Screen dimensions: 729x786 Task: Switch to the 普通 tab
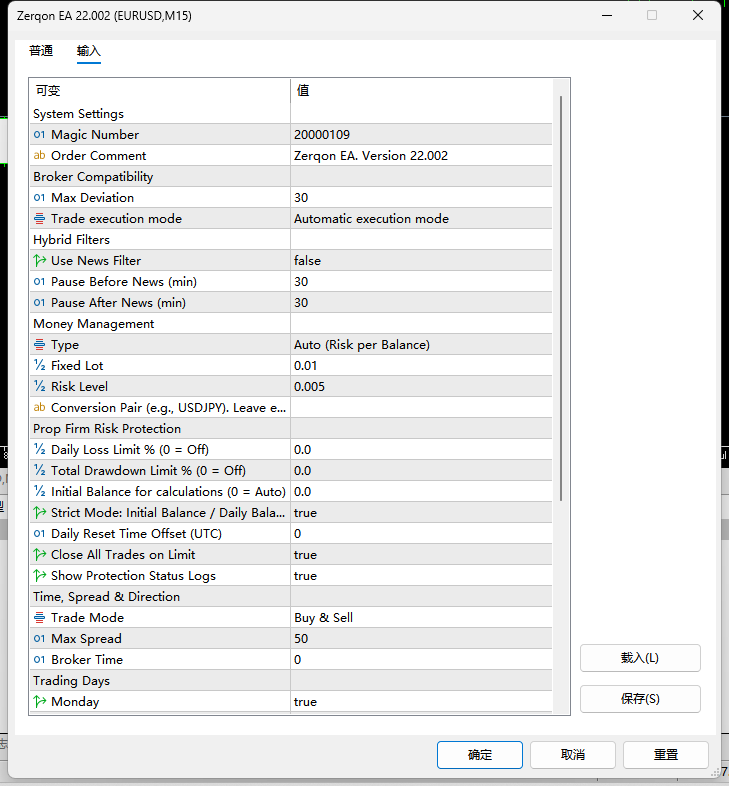click(x=41, y=51)
